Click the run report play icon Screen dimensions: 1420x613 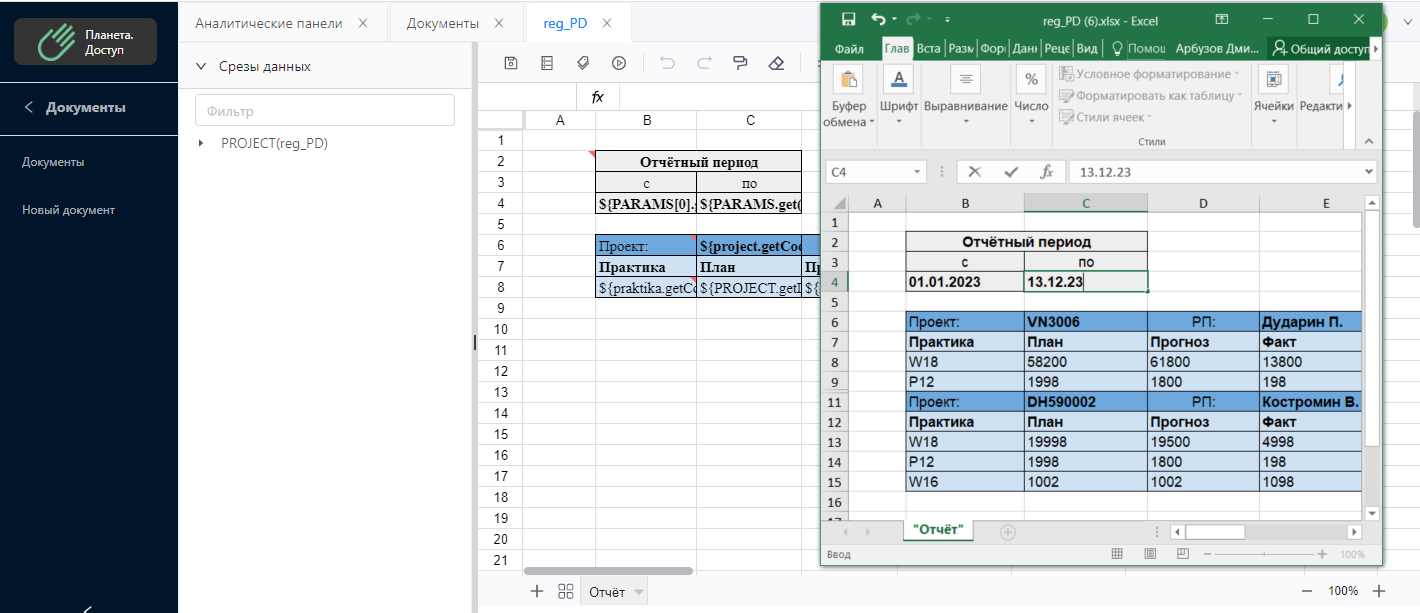[619, 63]
